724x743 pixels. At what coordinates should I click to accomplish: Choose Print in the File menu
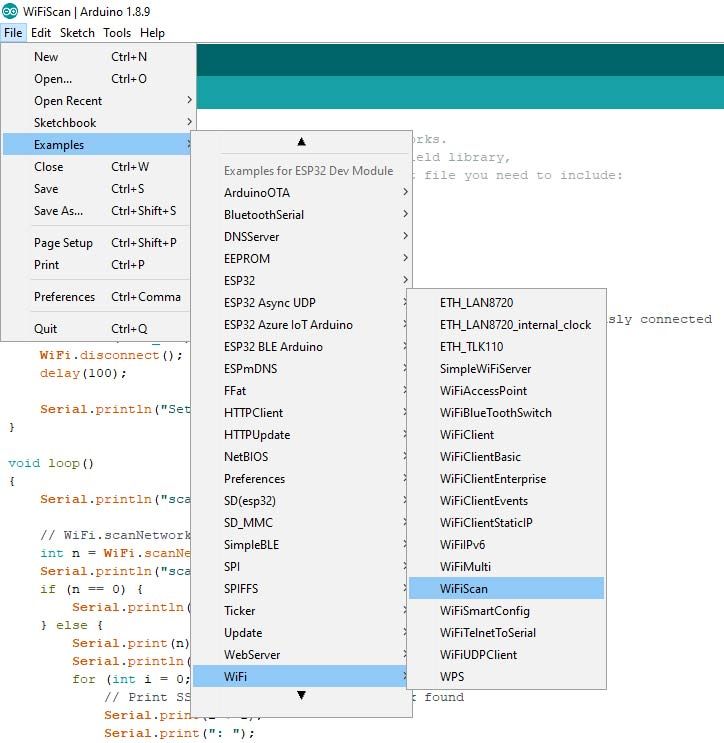(97, 264)
